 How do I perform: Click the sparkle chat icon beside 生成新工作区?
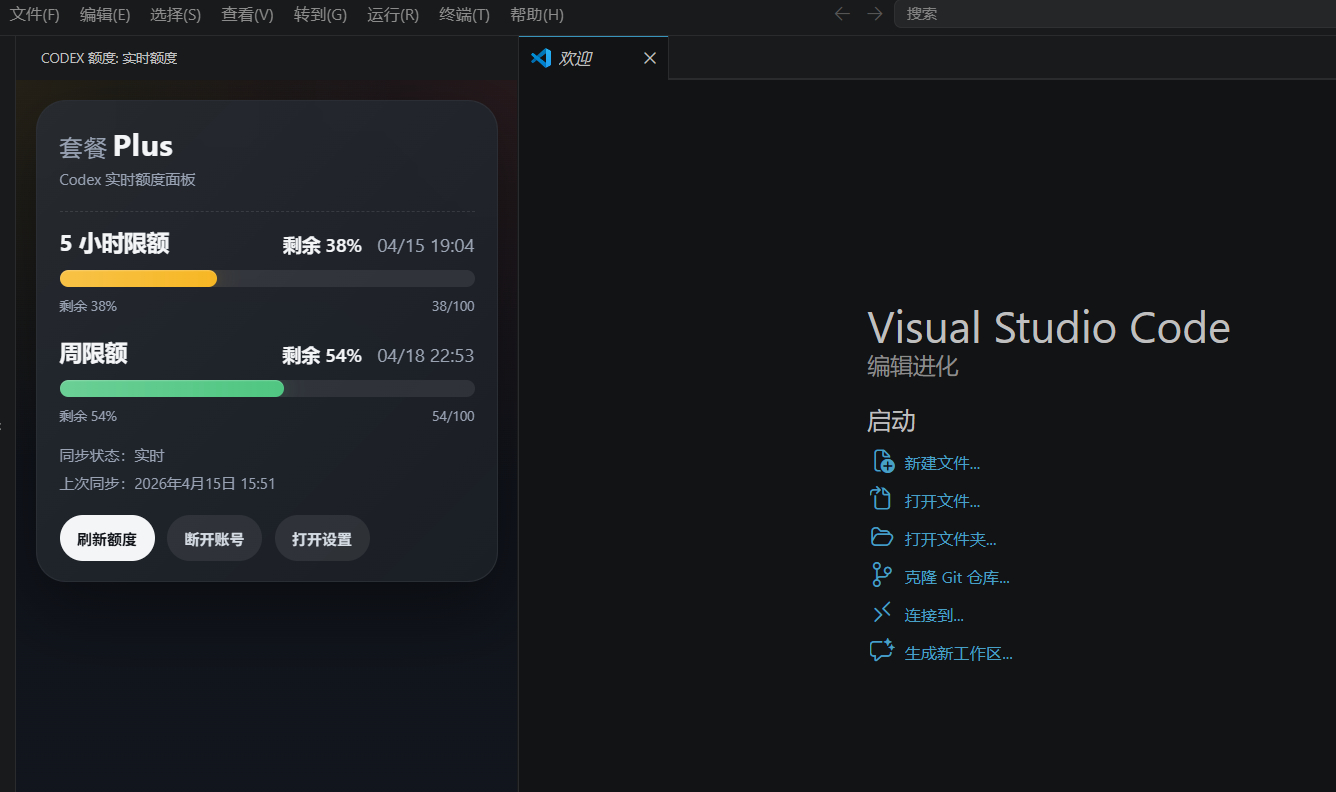882,651
